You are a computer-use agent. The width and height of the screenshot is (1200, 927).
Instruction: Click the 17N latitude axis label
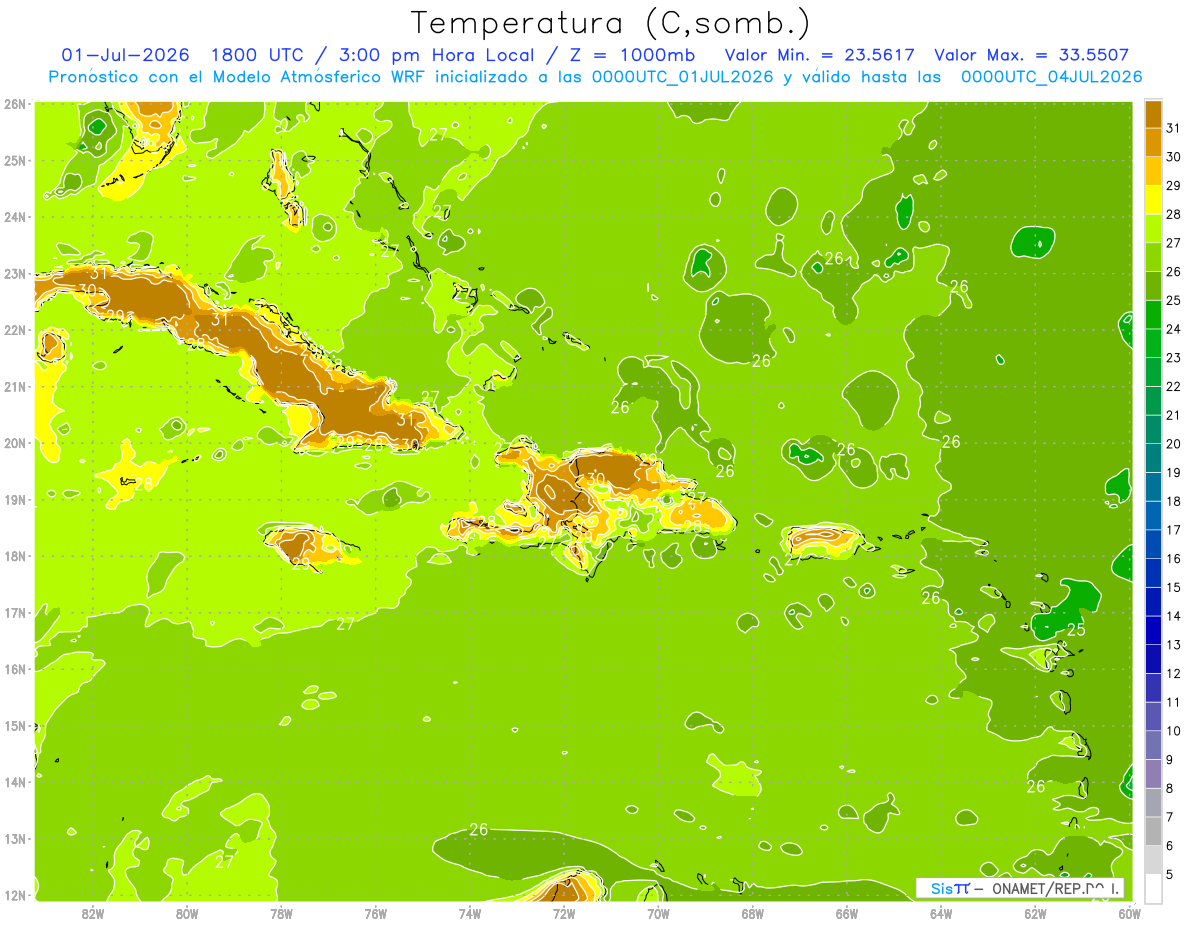click(x=14, y=612)
